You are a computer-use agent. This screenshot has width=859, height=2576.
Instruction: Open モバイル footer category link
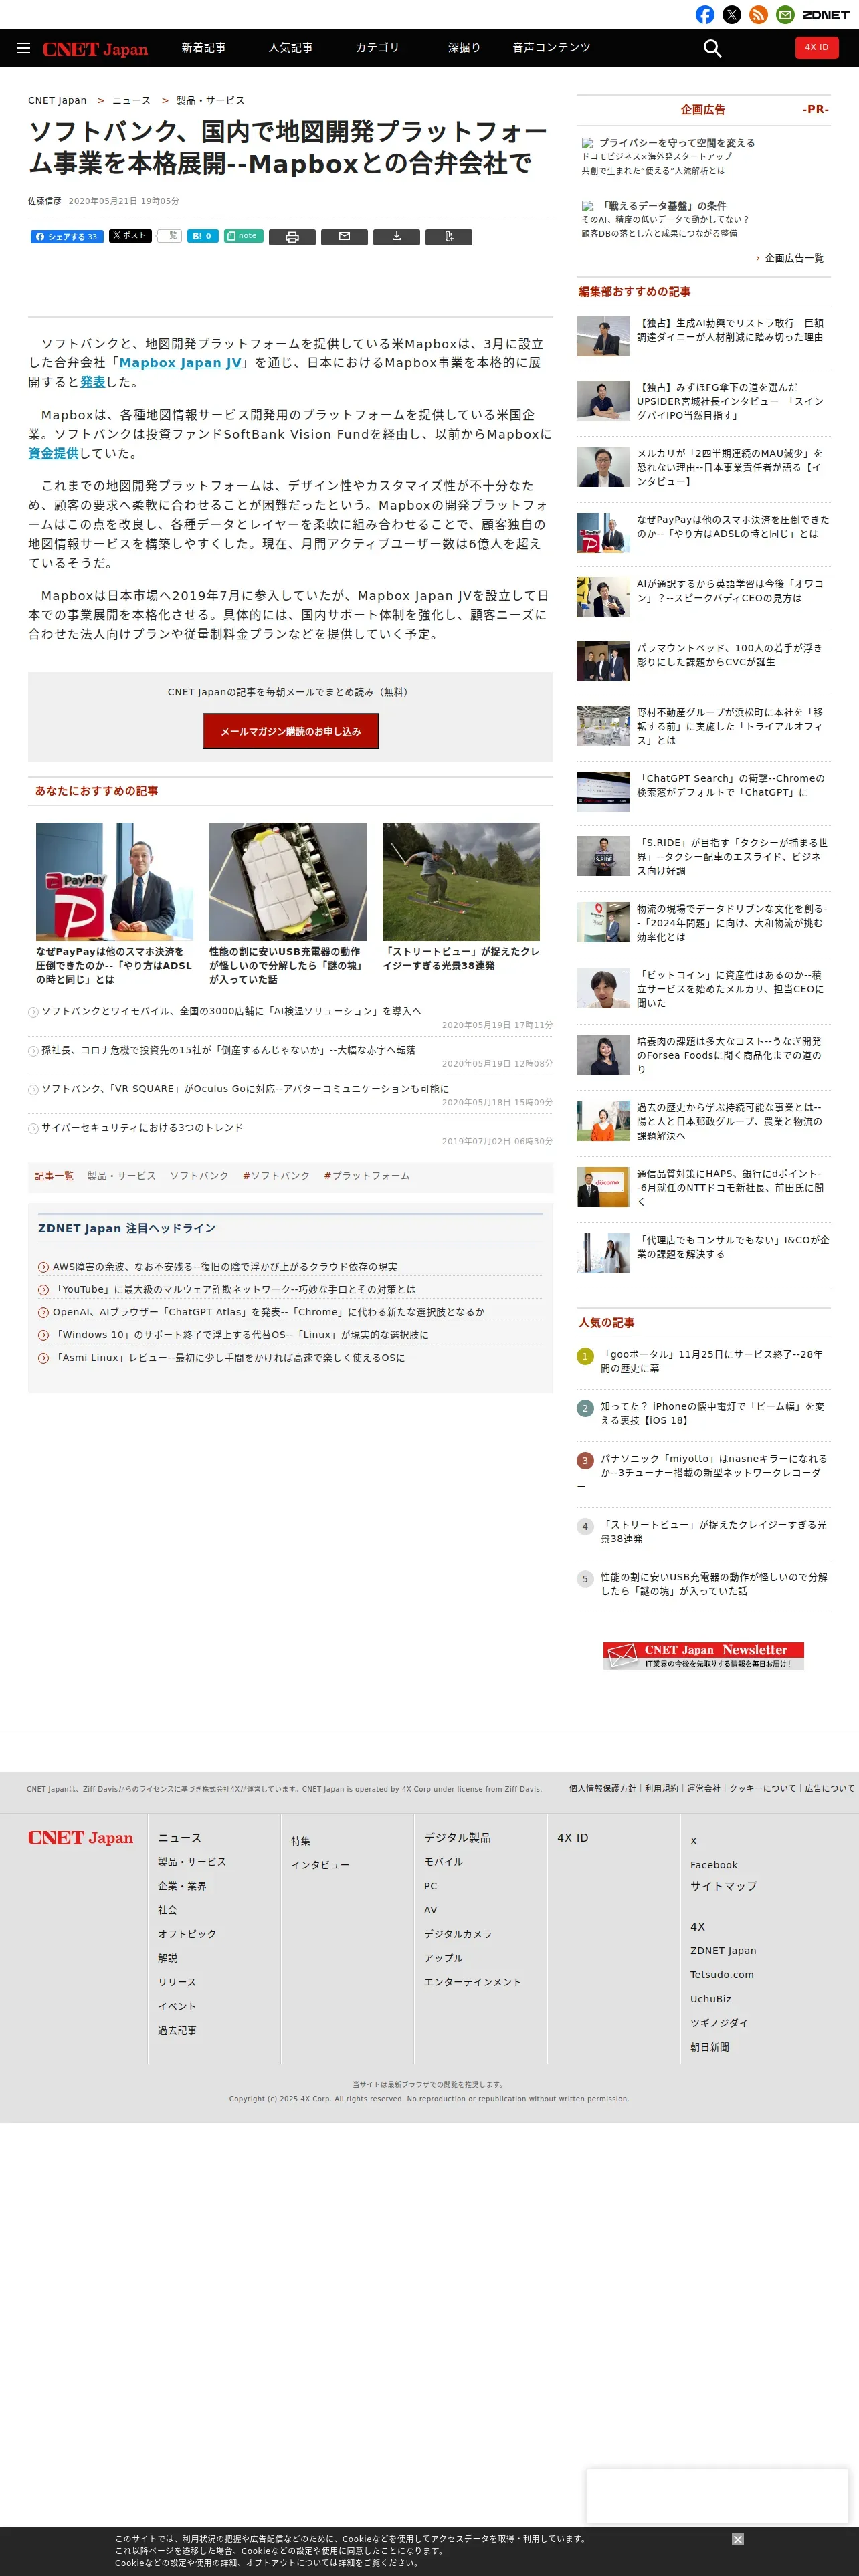coord(443,1862)
